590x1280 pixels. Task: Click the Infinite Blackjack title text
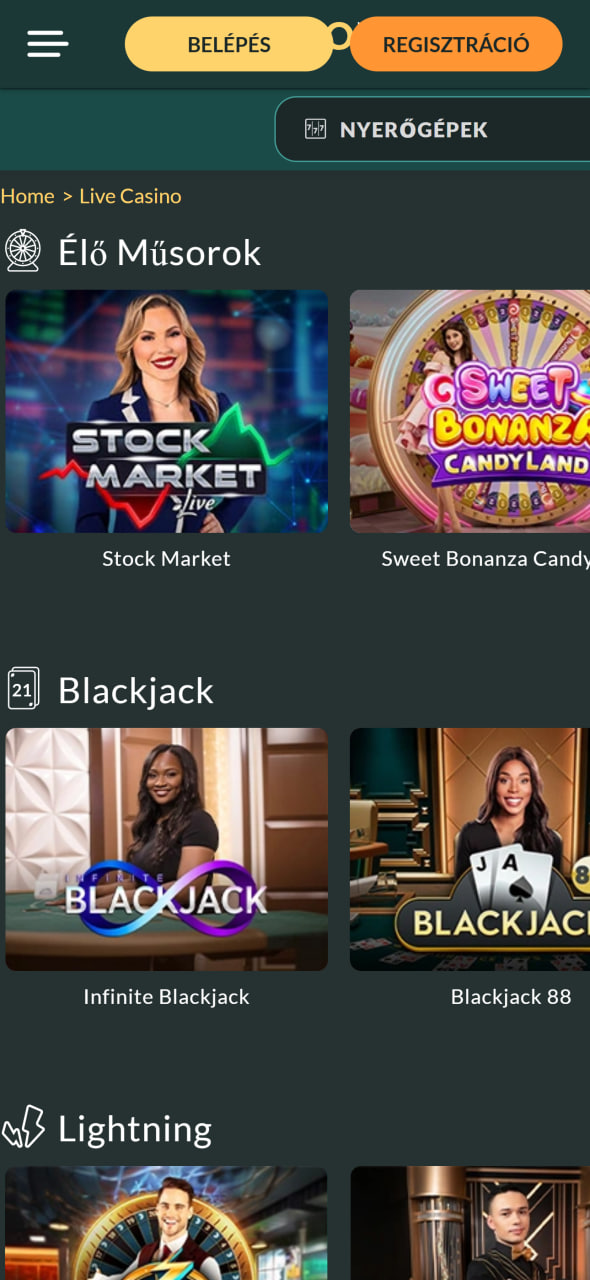pyautogui.click(x=166, y=997)
